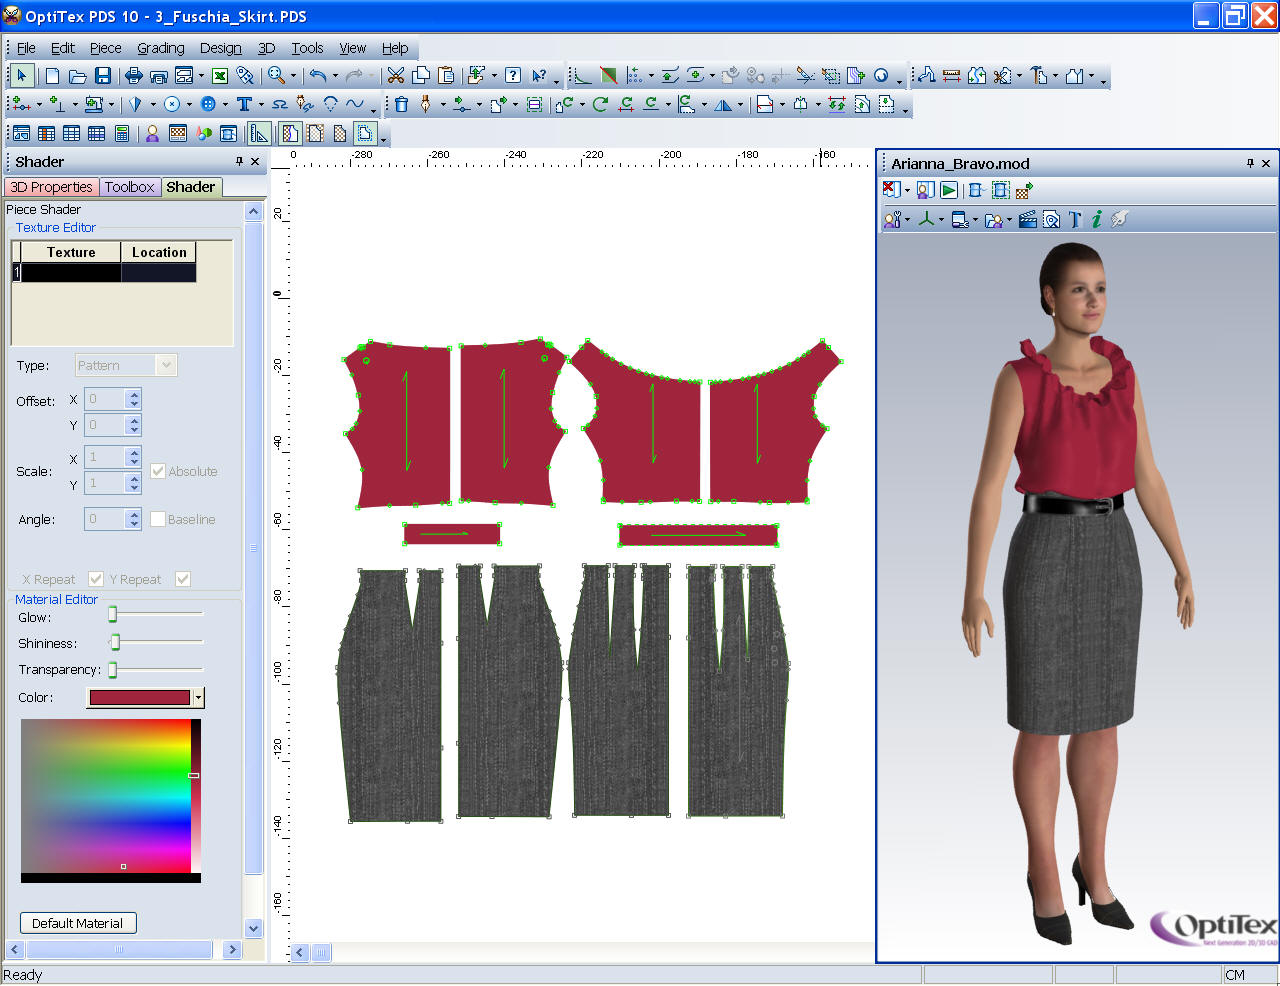
Task: Start the 3D simulation with the green play icon
Action: tap(948, 190)
